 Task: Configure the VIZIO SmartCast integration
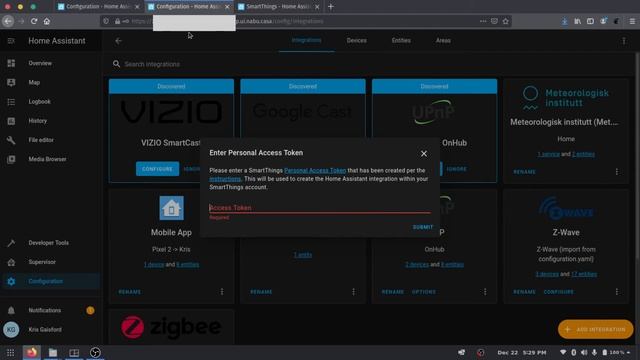point(157,169)
